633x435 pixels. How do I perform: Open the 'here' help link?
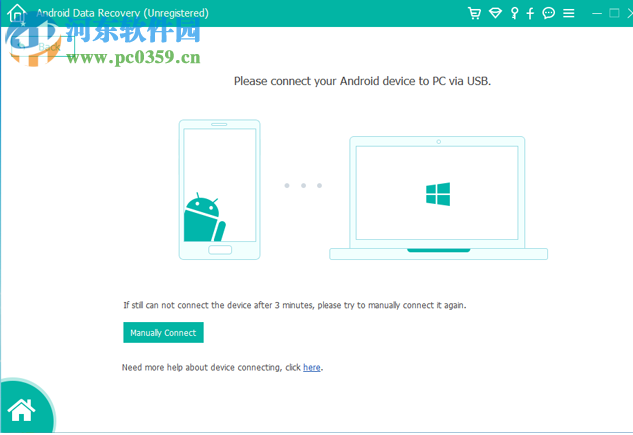point(312,367)
